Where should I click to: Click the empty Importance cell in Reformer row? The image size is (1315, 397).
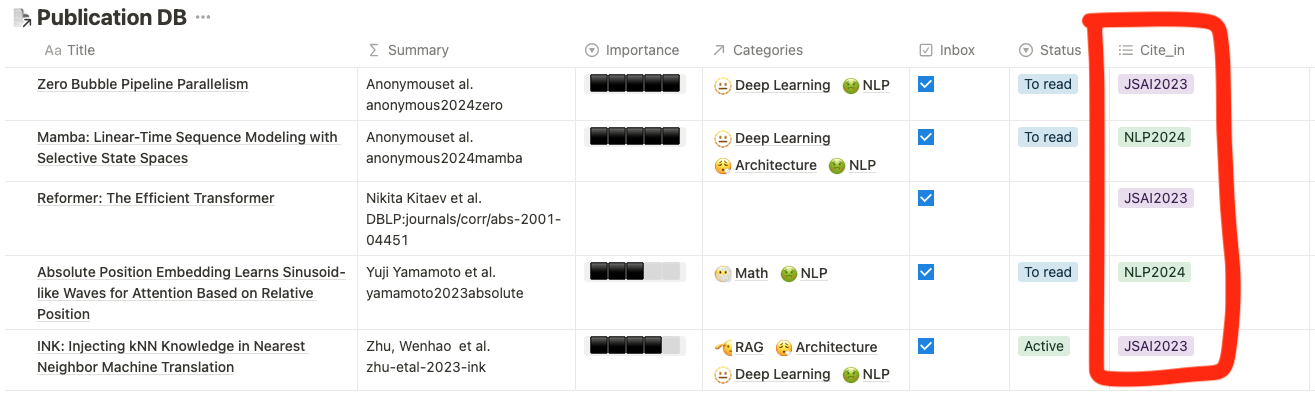coord(639,218)
